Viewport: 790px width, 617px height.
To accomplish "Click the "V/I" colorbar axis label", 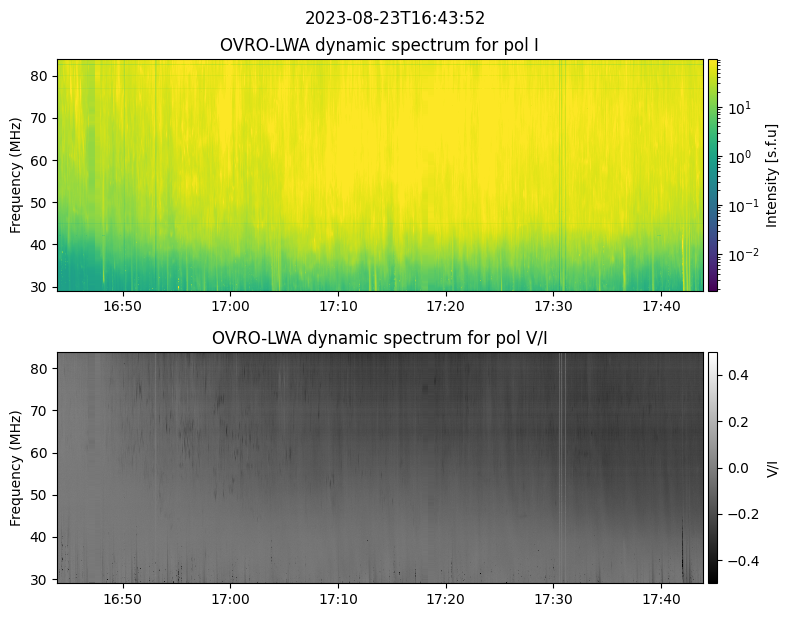I will (771, 467).
